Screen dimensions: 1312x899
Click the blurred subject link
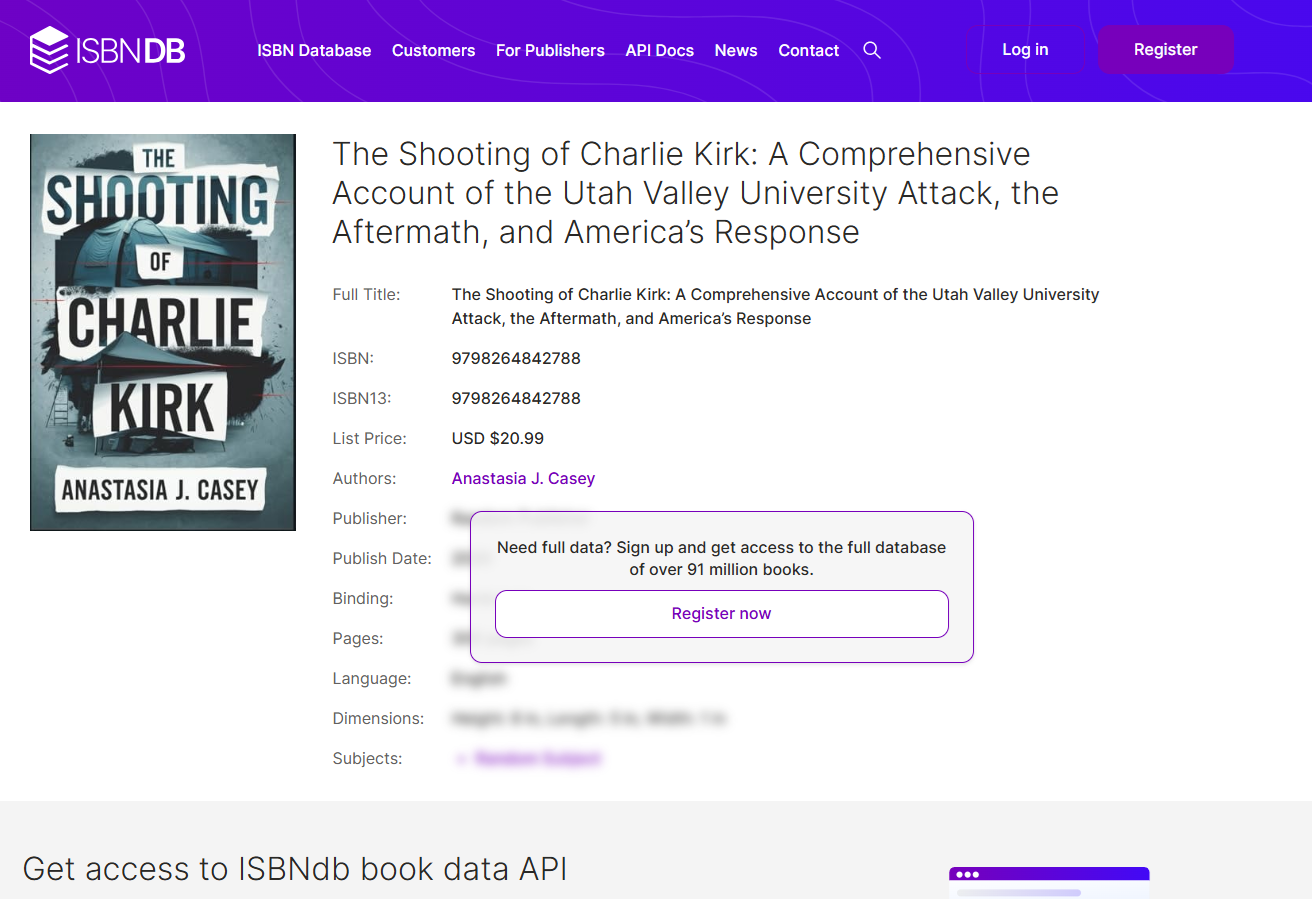click(x=538, y=758)
